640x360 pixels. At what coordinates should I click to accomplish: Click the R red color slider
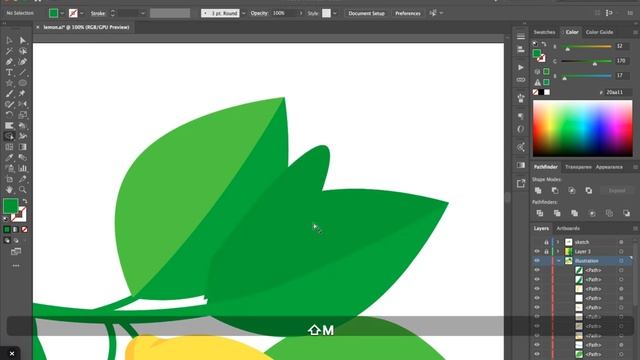coord(586,47)
